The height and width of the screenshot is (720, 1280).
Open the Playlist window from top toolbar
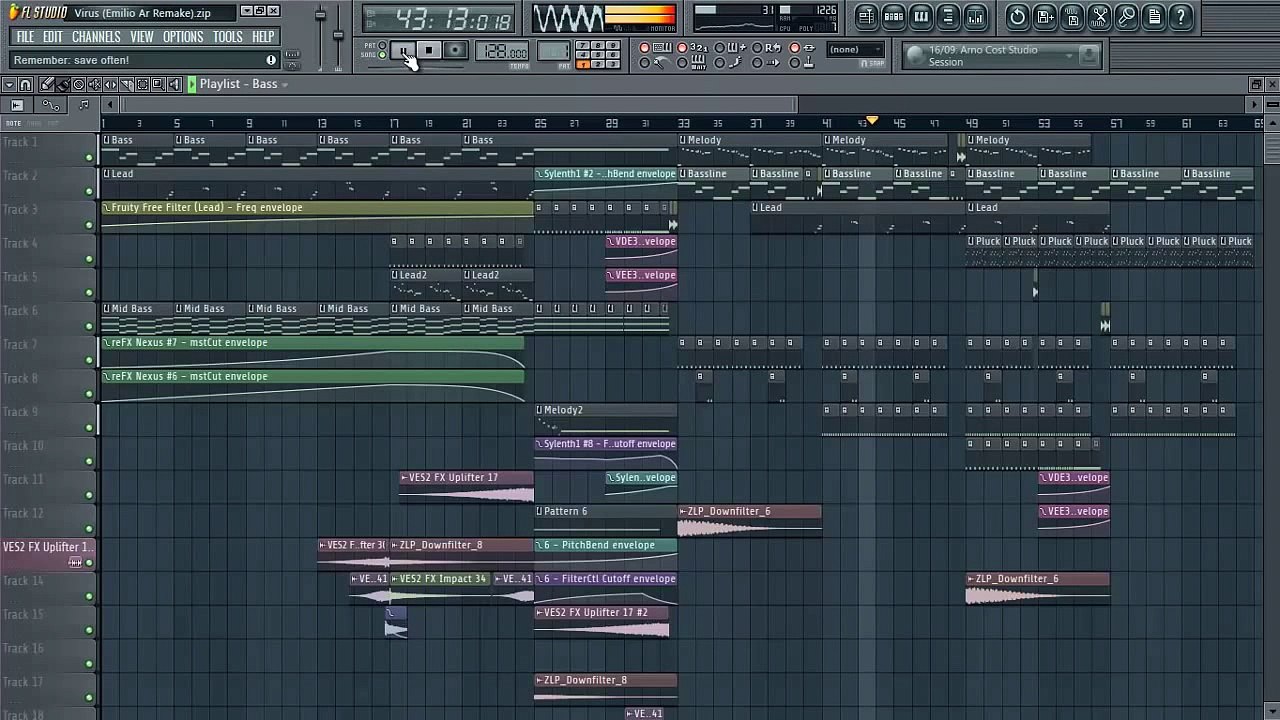click(x=867, y=17)
